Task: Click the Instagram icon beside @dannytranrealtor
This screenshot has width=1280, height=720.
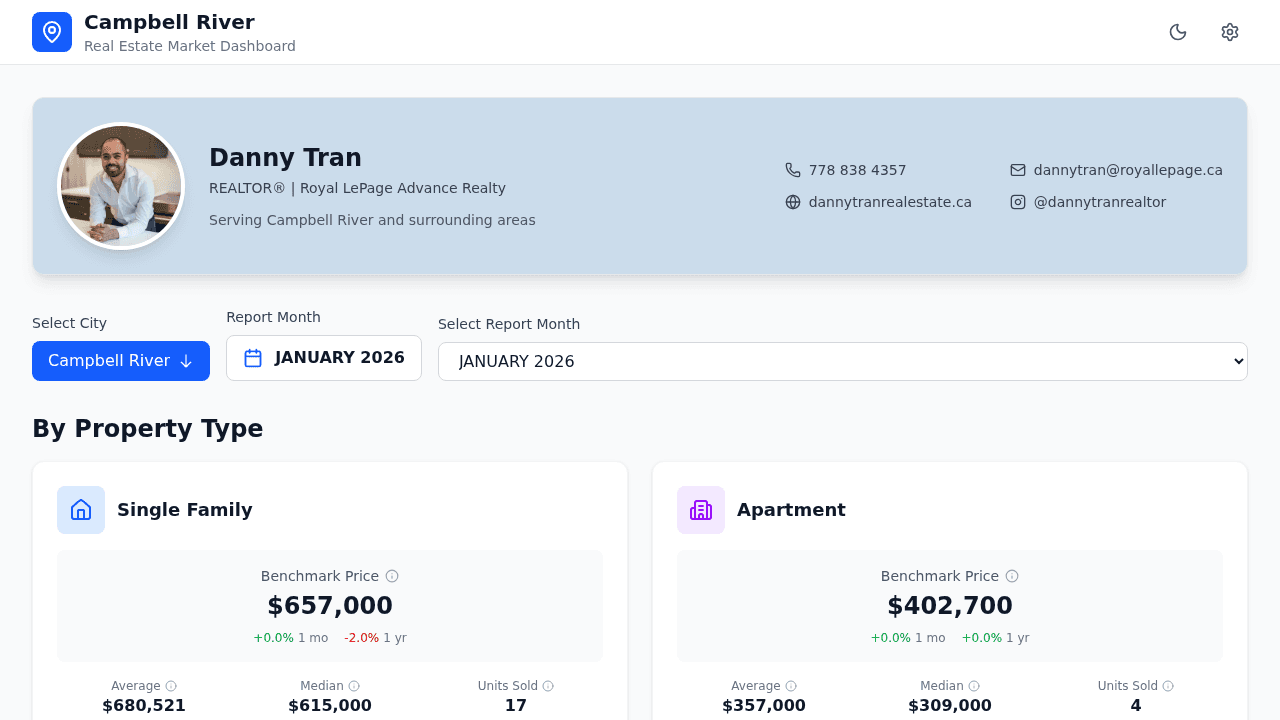Action: click(1017, 201)
